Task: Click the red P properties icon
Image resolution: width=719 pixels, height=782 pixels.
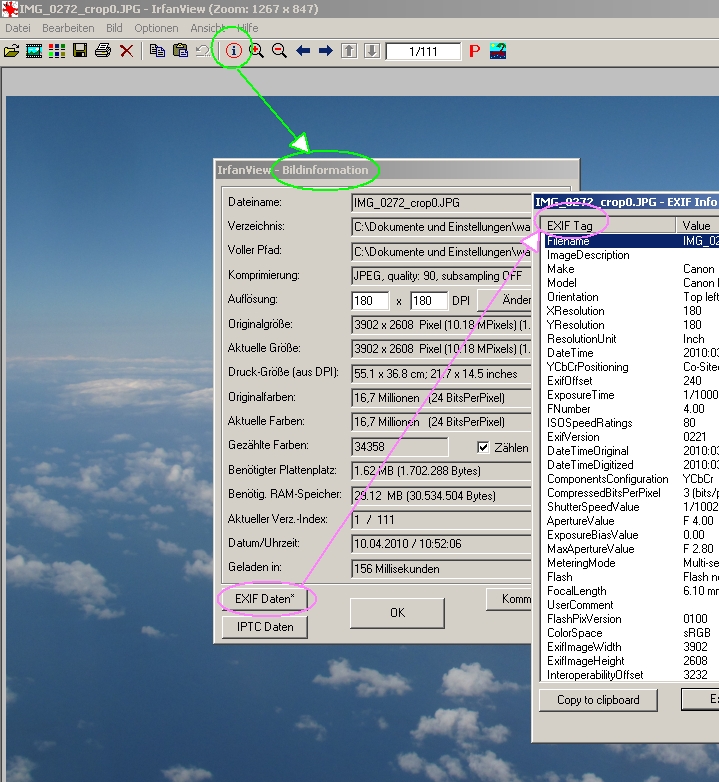Action: tap(474, 51)
